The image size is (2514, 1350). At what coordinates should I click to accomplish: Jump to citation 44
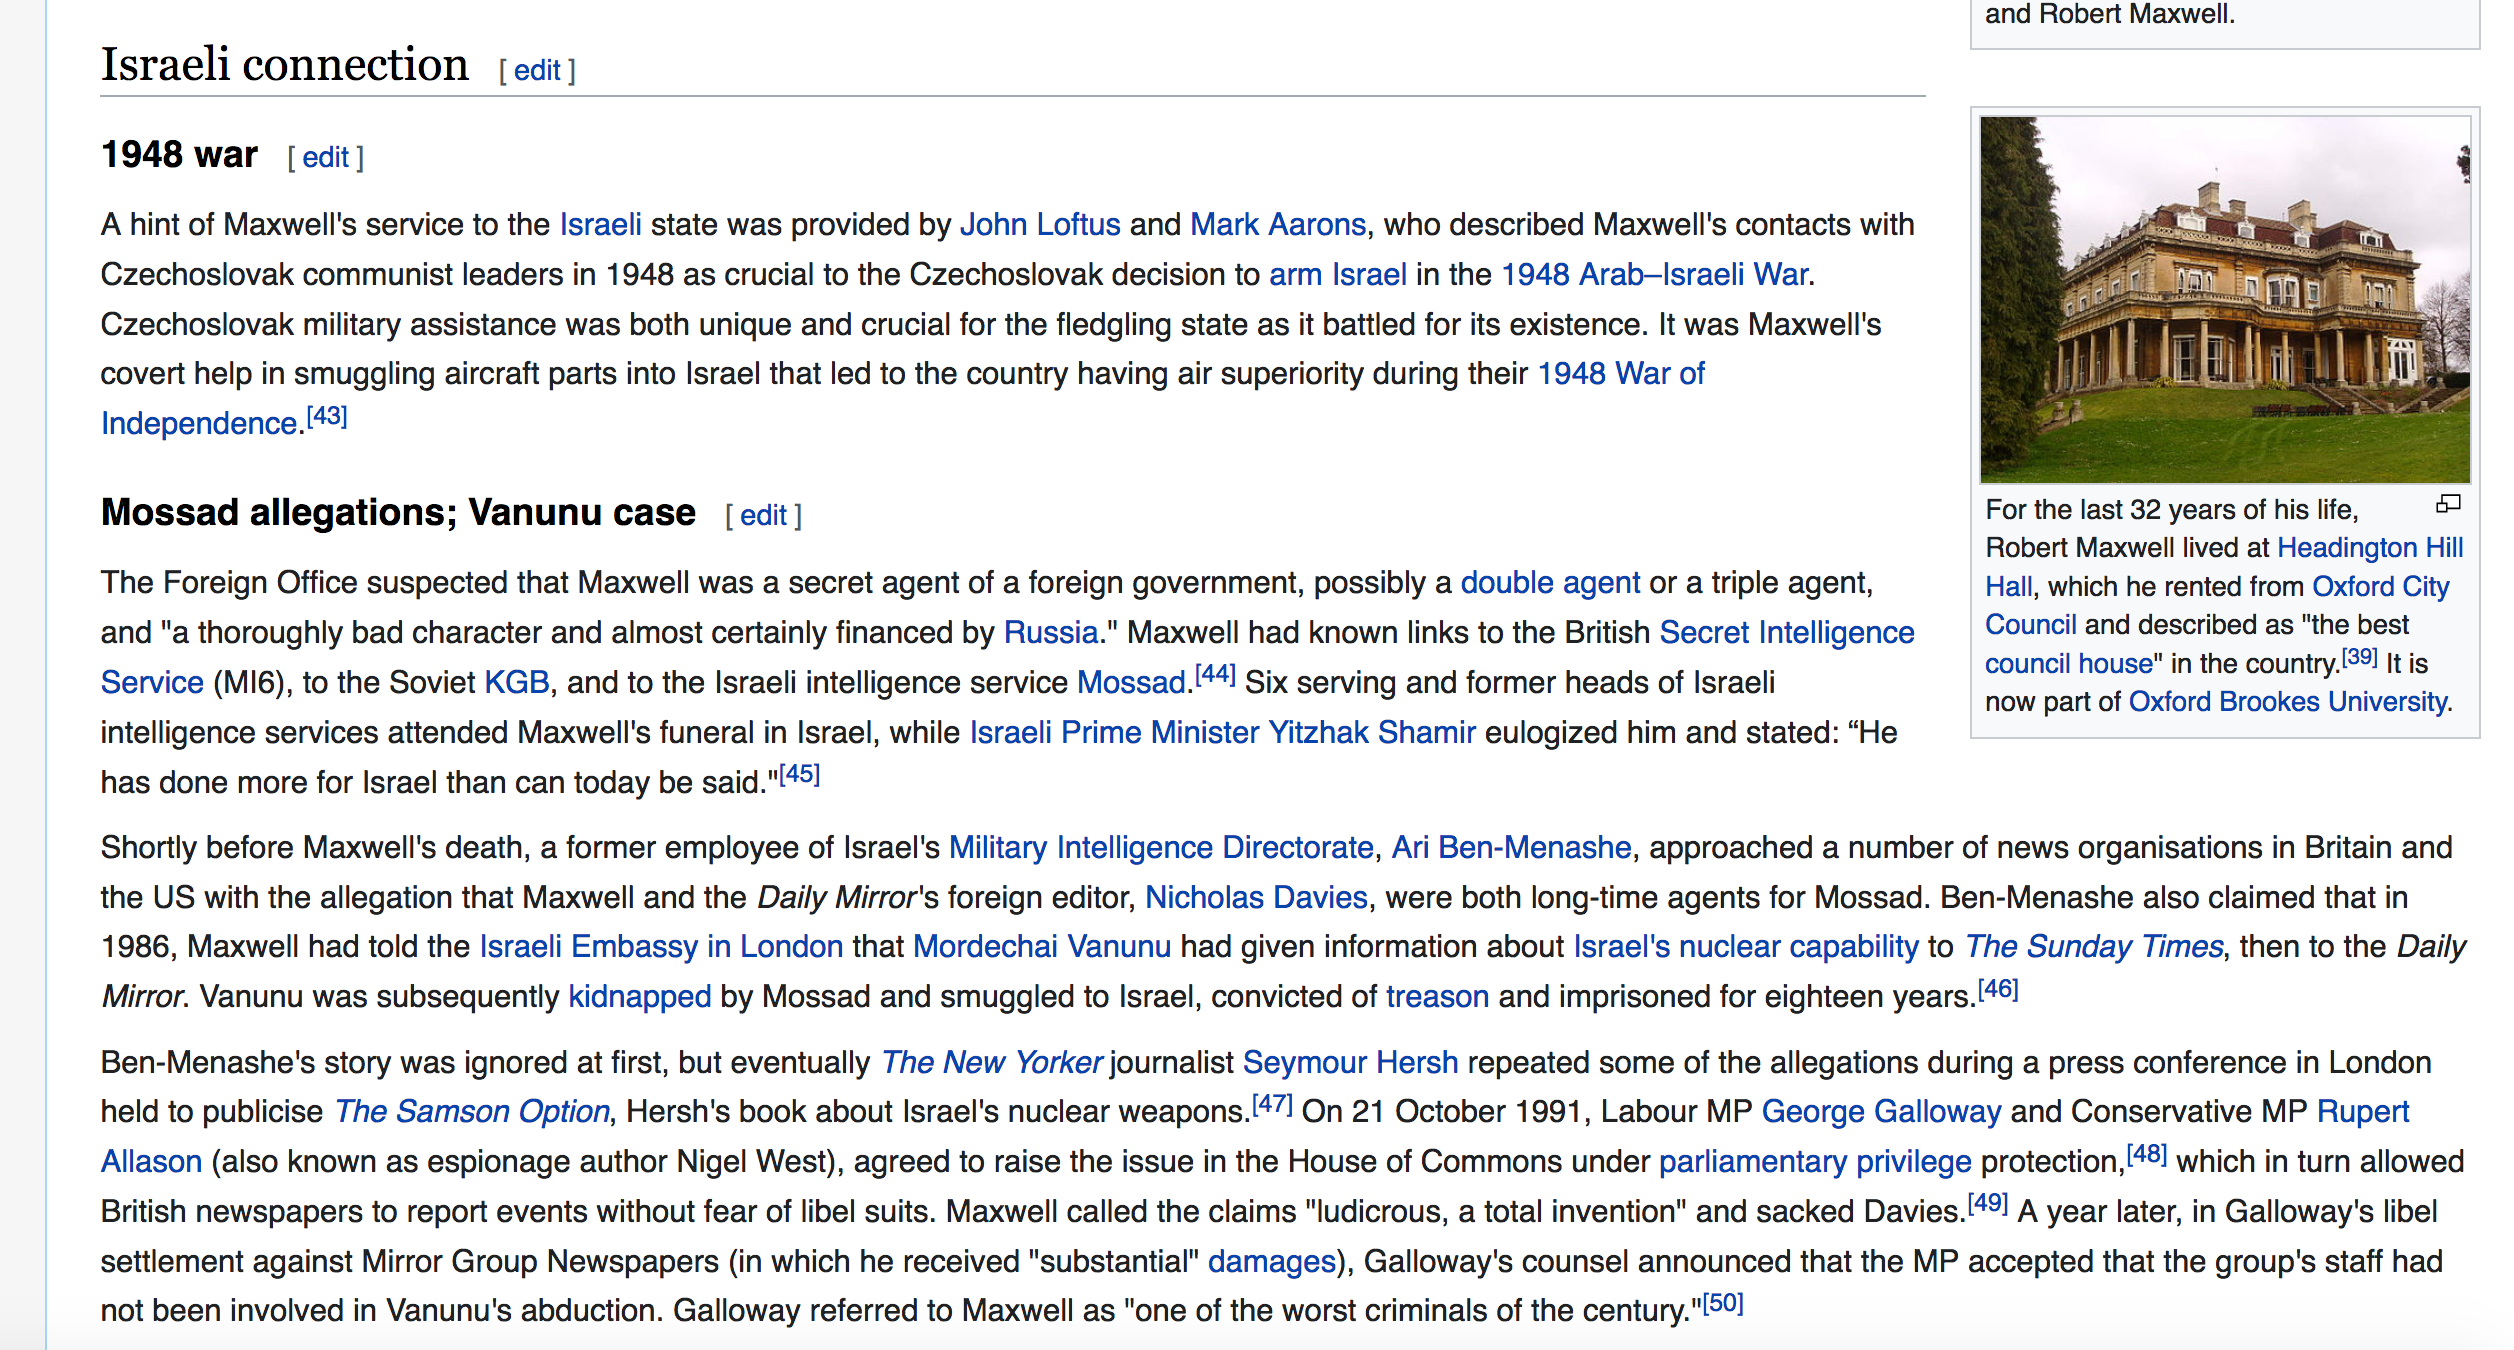click(x=1215, y=675)
